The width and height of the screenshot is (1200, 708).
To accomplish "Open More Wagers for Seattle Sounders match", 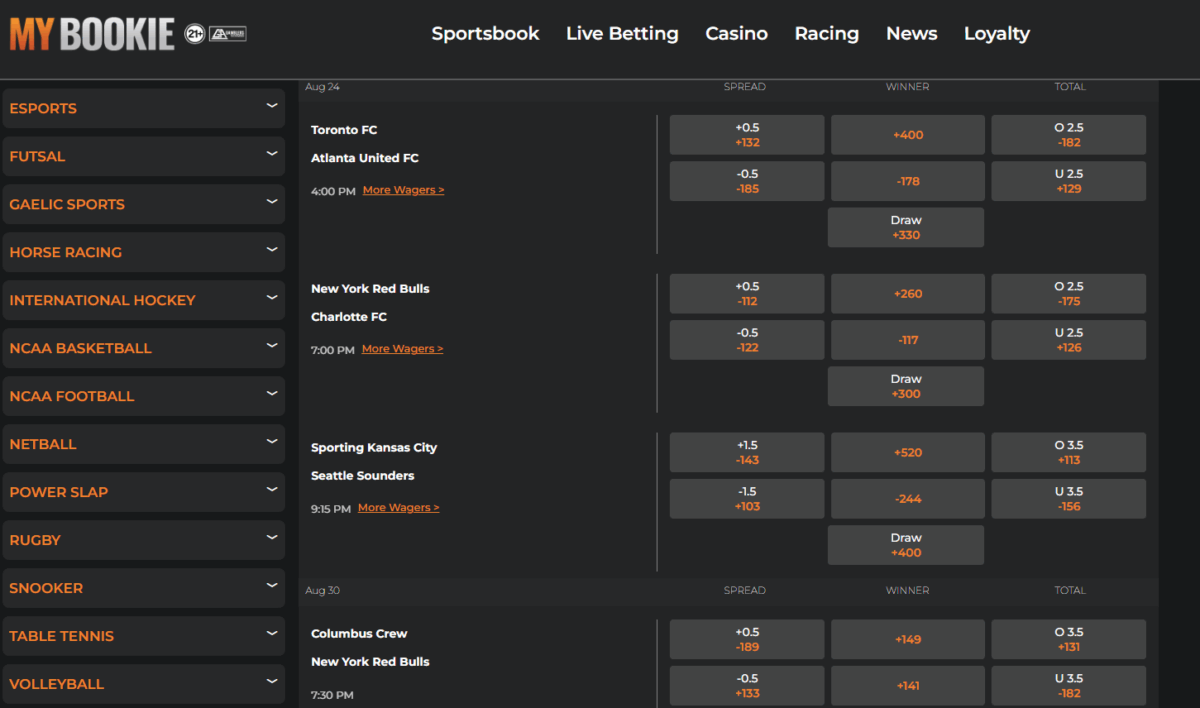I will pos(398,508).
